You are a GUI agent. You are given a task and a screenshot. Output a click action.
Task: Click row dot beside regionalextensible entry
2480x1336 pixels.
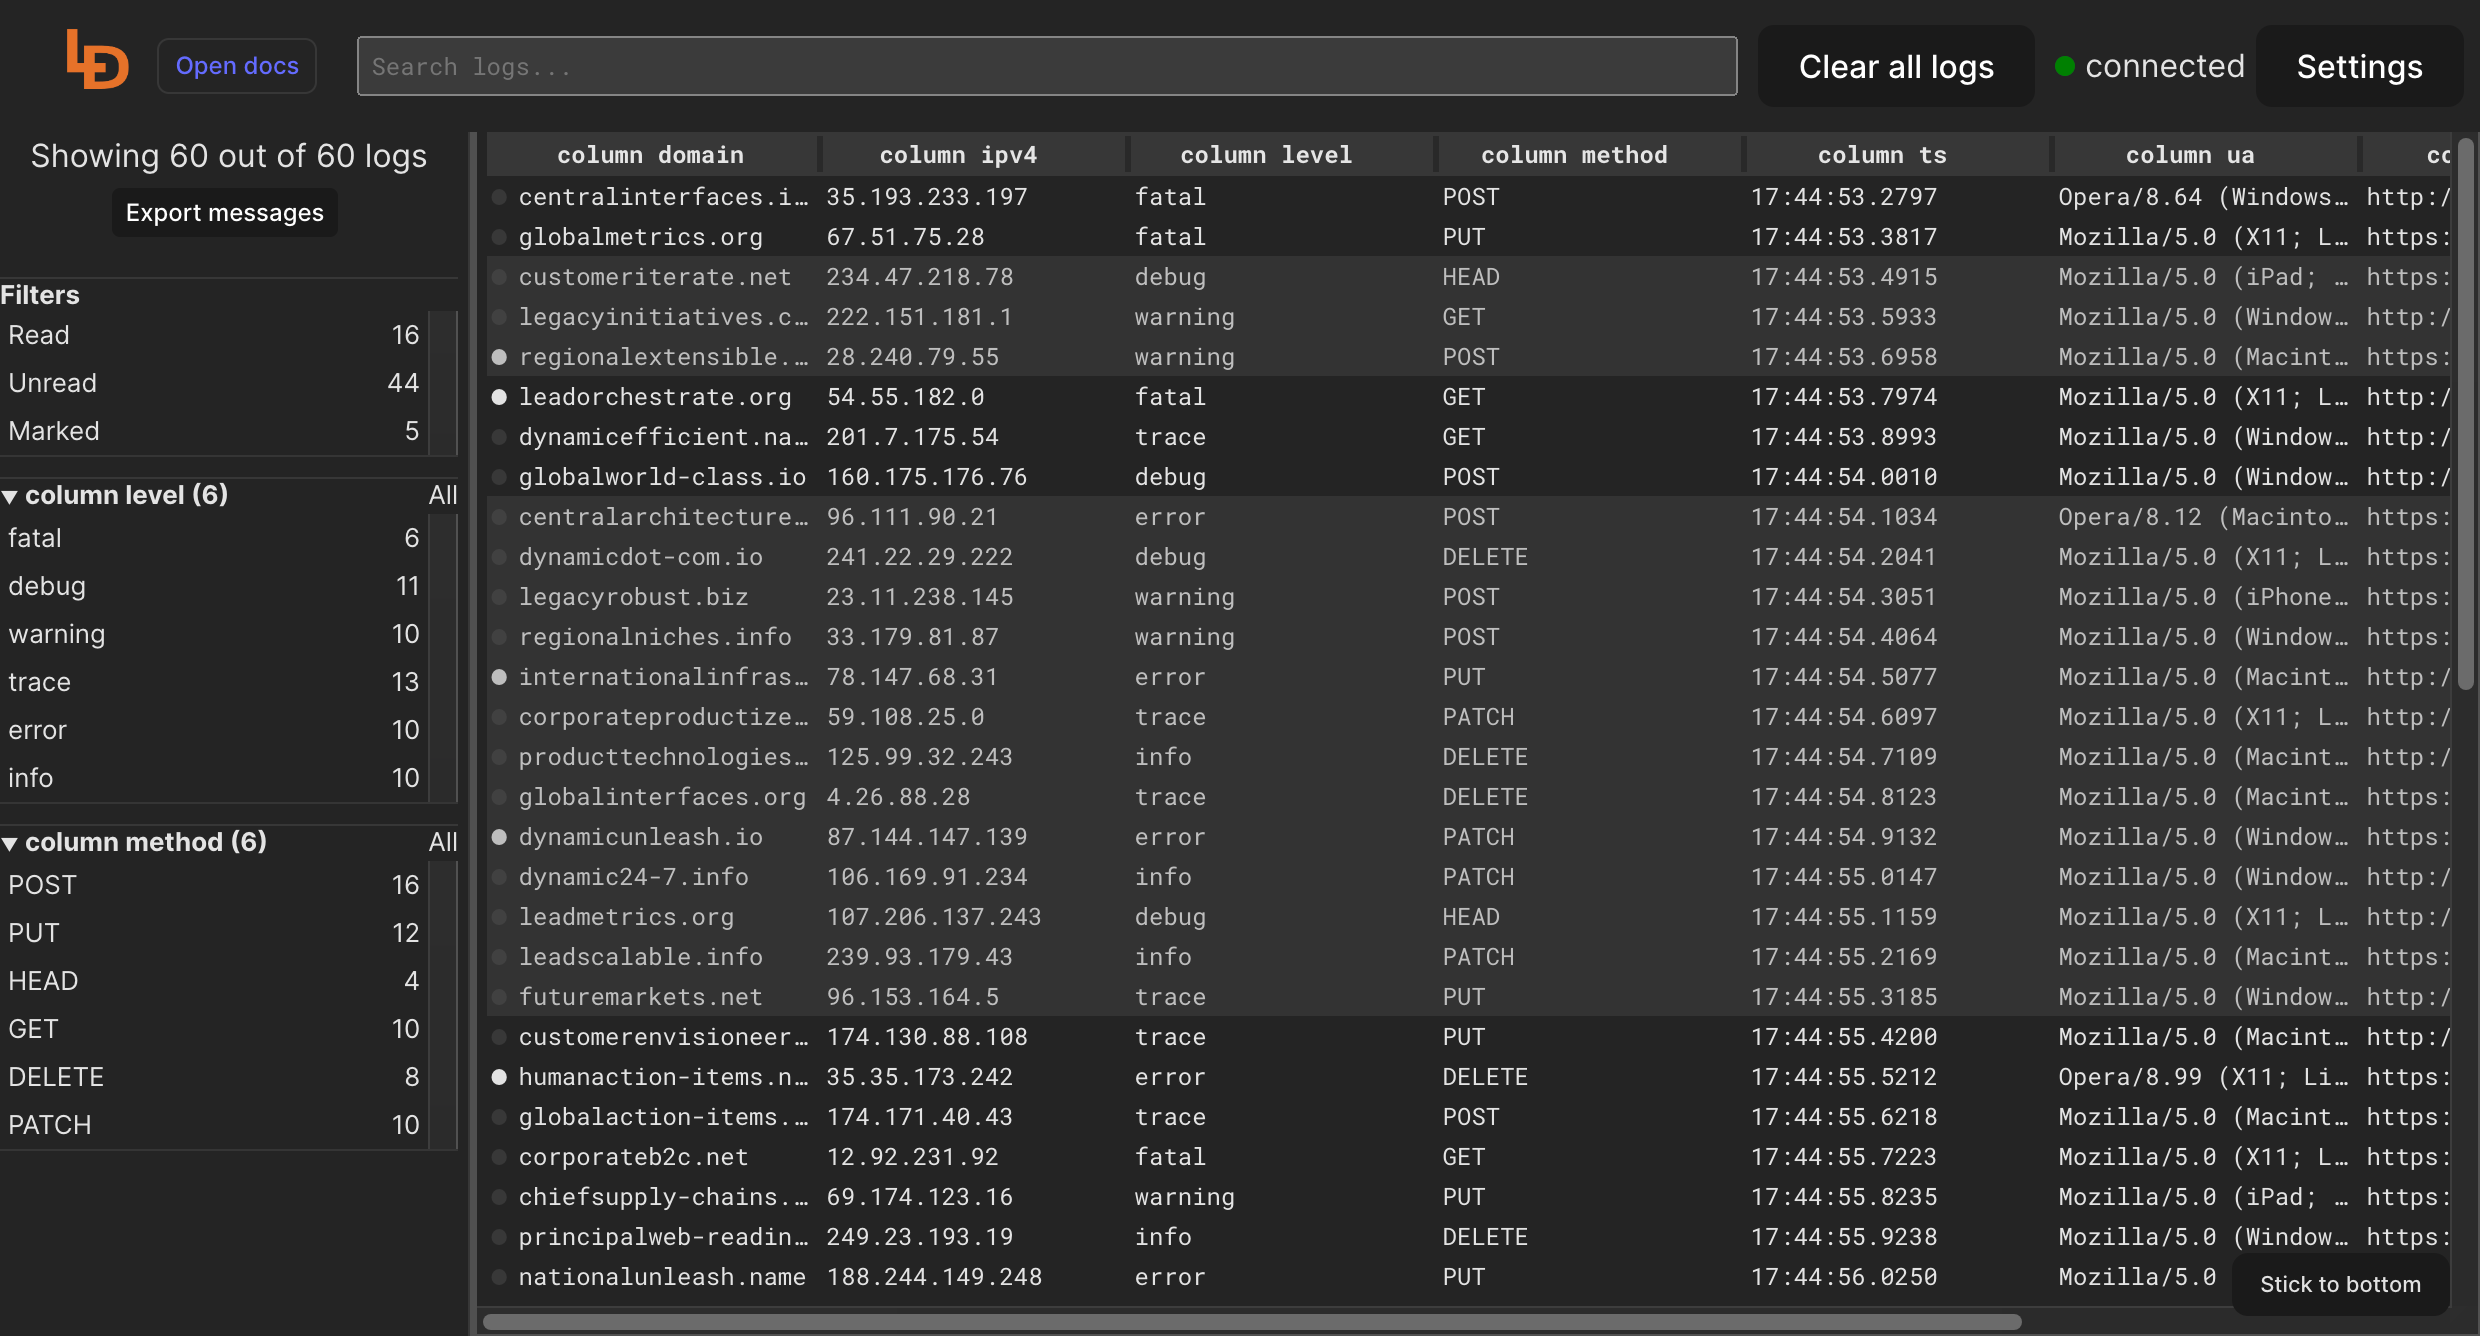click(499, 357)
